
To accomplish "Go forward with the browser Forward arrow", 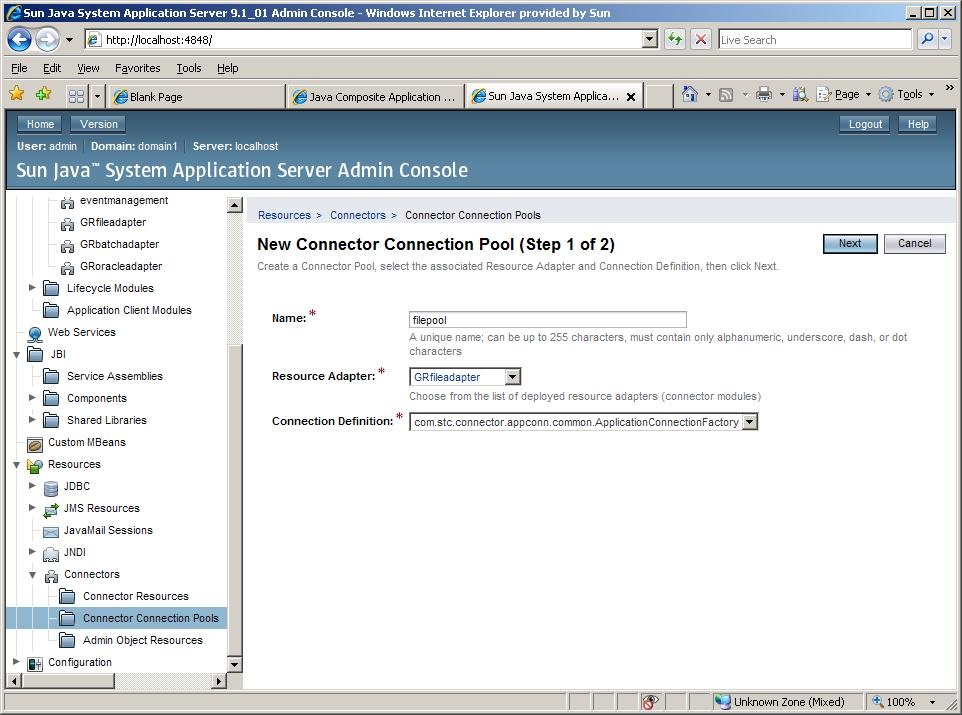I will 47,40.
